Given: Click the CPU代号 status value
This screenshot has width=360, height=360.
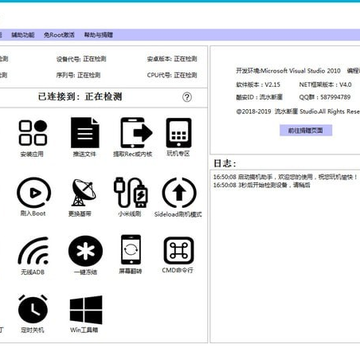Looking at the screenshot, I should pos(185,75).
